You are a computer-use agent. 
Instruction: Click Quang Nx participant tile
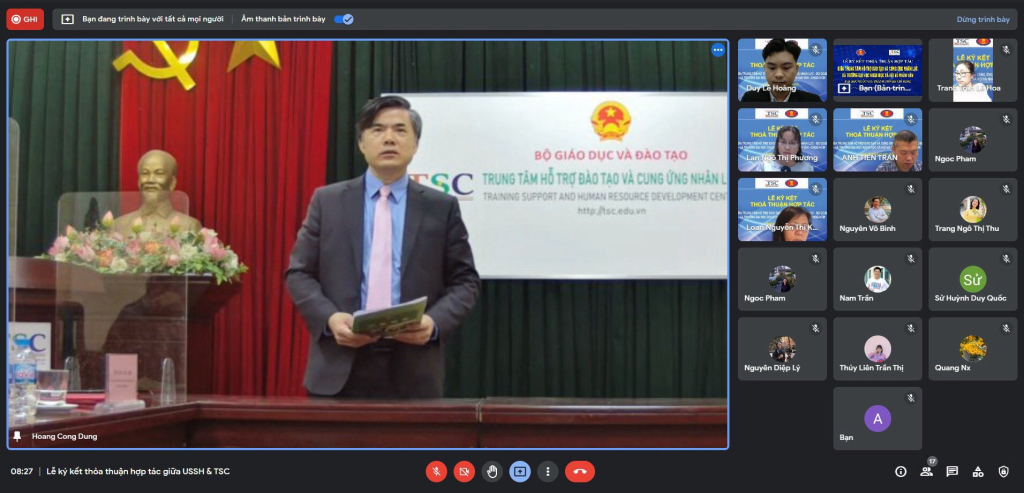coord(973,349)
